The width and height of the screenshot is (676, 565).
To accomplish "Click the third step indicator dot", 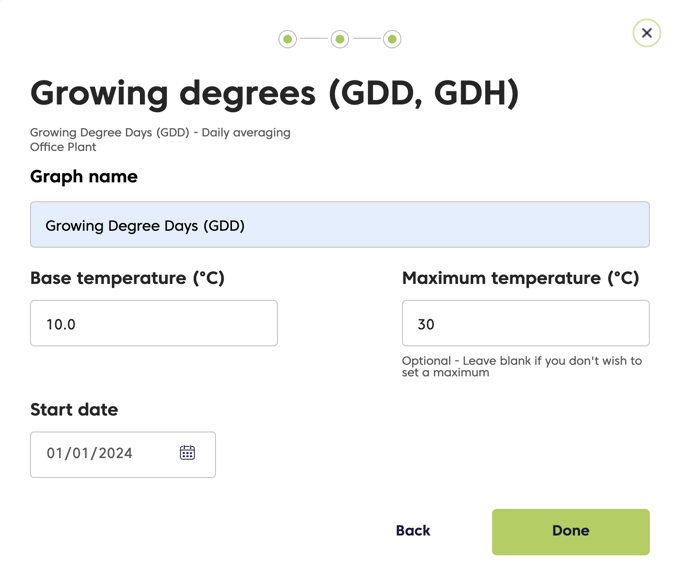I will coord(392,39).
